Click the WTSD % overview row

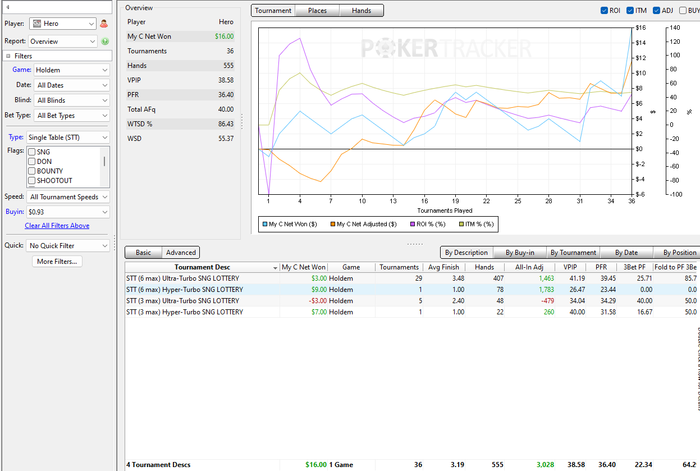coord(180,124)
